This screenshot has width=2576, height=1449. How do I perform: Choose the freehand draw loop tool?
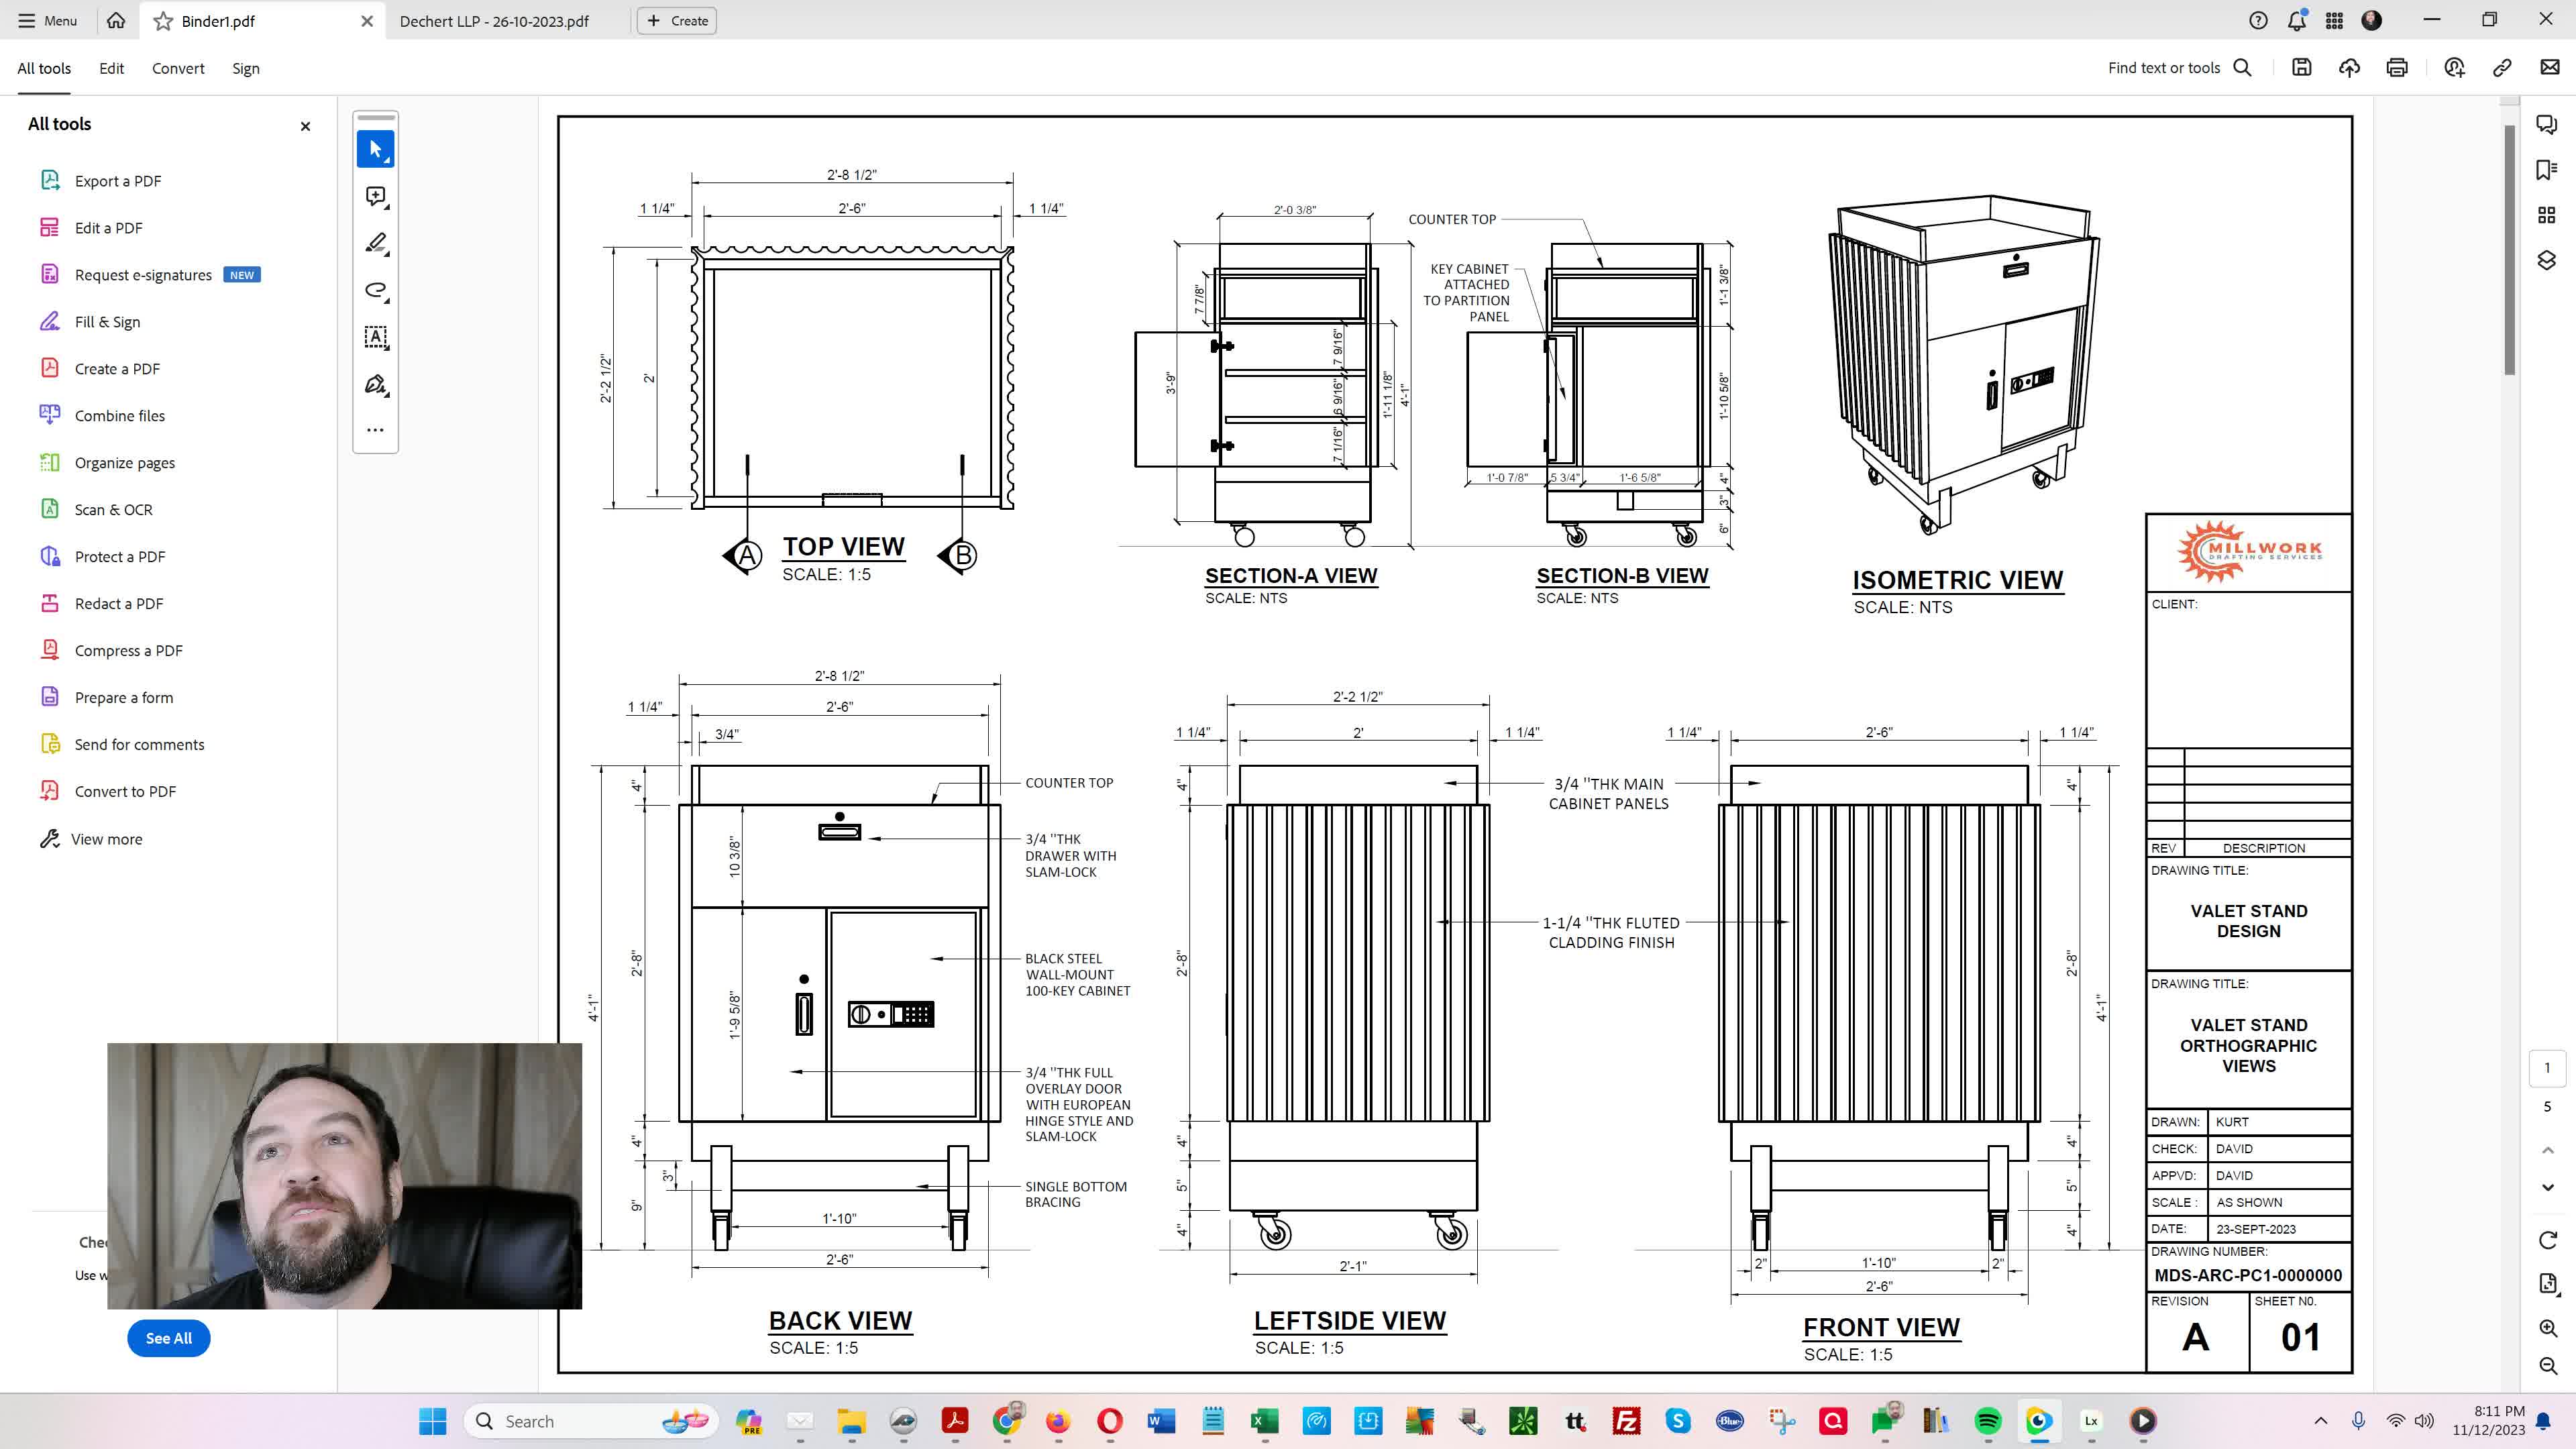pos(375,290)
